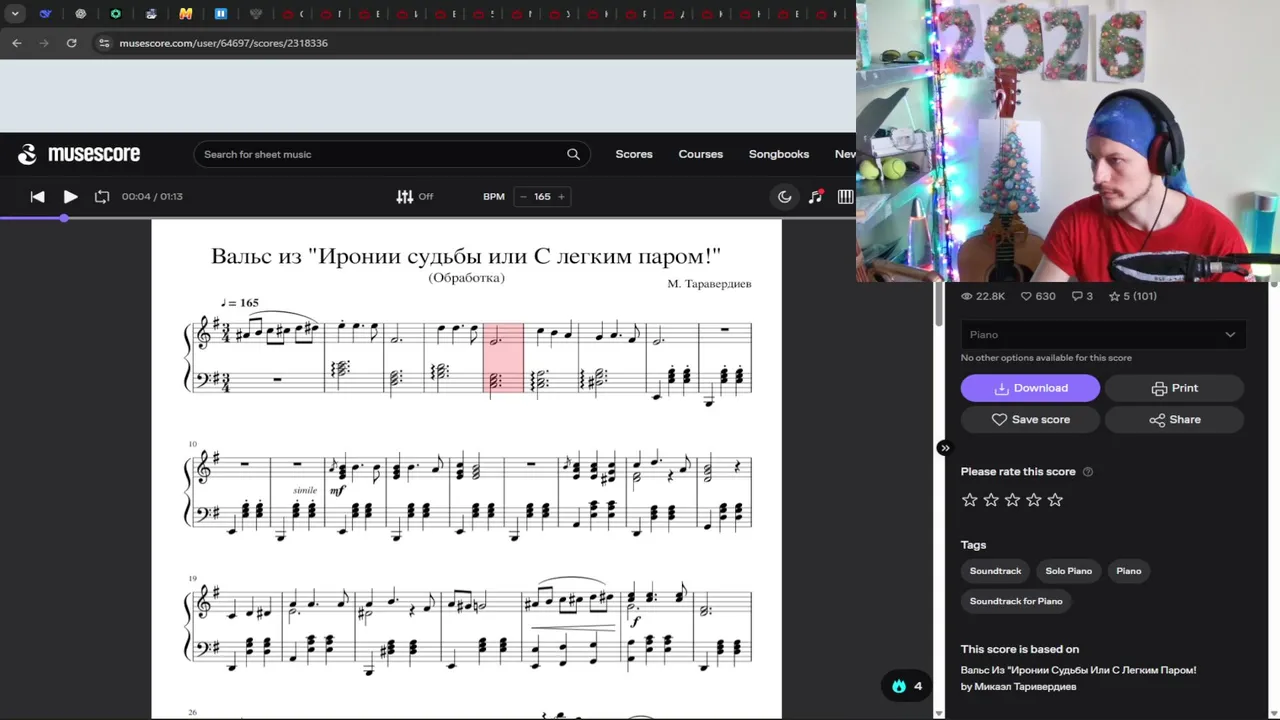The width and height of the screenshot is (1280, 720).
Task: Reload the page
Action: (x=71, y=43)
